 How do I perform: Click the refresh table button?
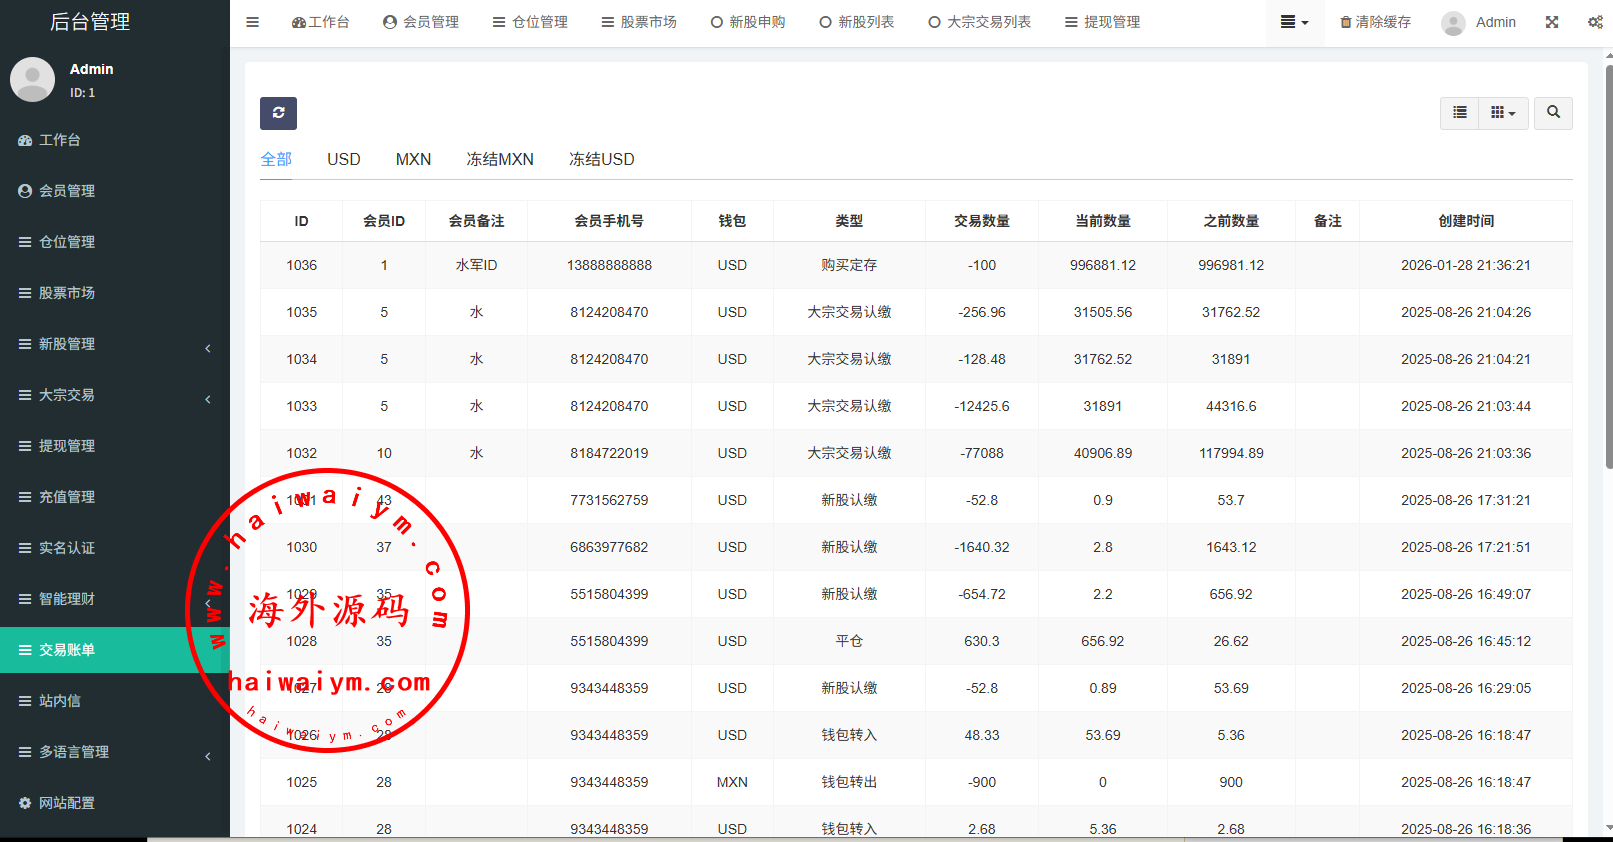(x=278, y=113)
